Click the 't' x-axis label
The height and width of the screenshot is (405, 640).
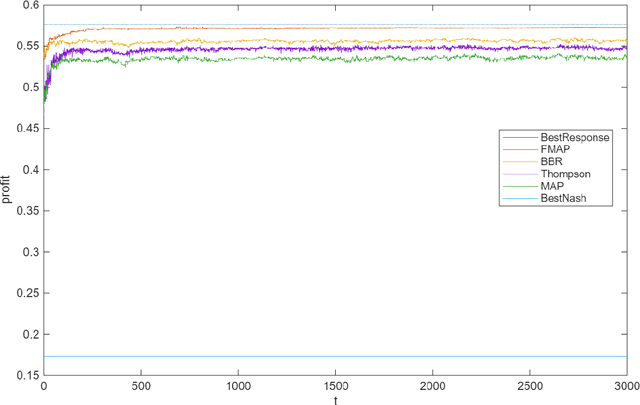click(335, 398)
